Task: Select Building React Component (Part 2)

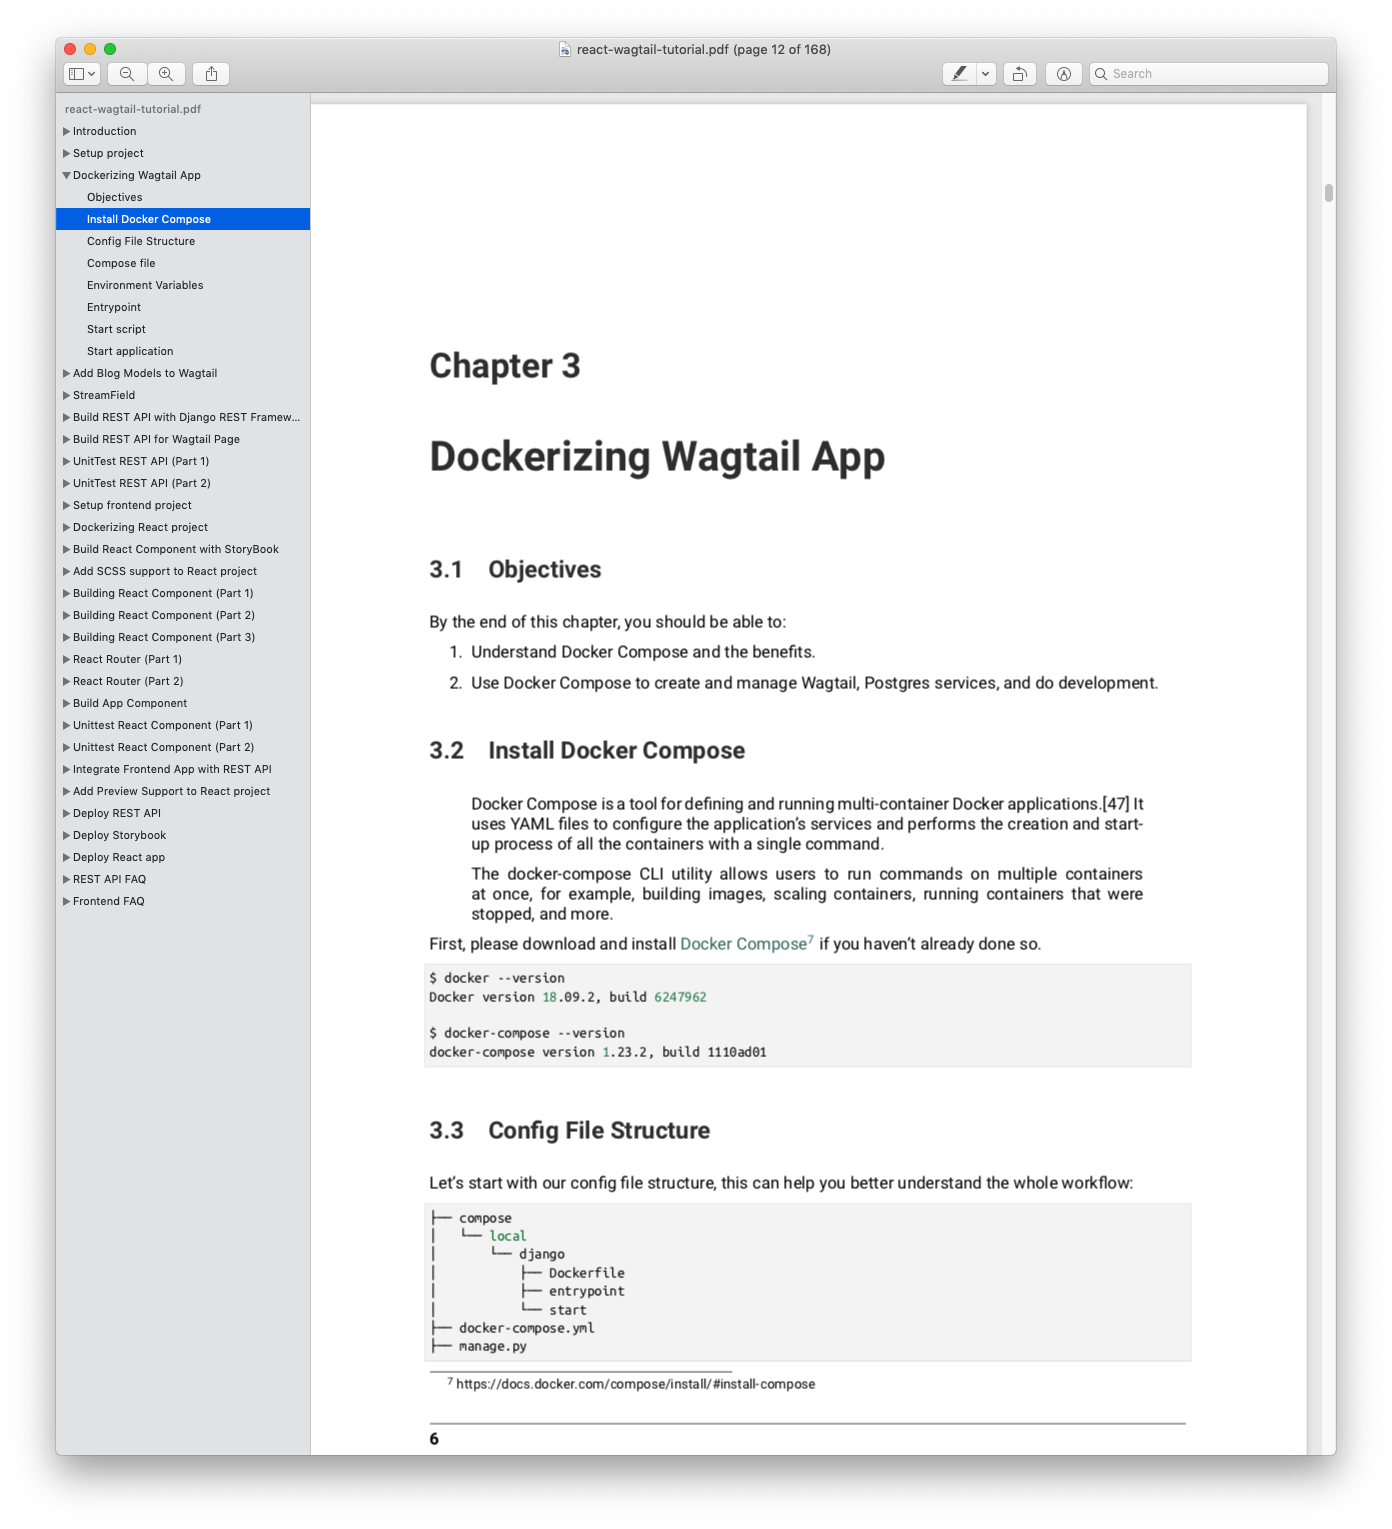Action: 183,615
